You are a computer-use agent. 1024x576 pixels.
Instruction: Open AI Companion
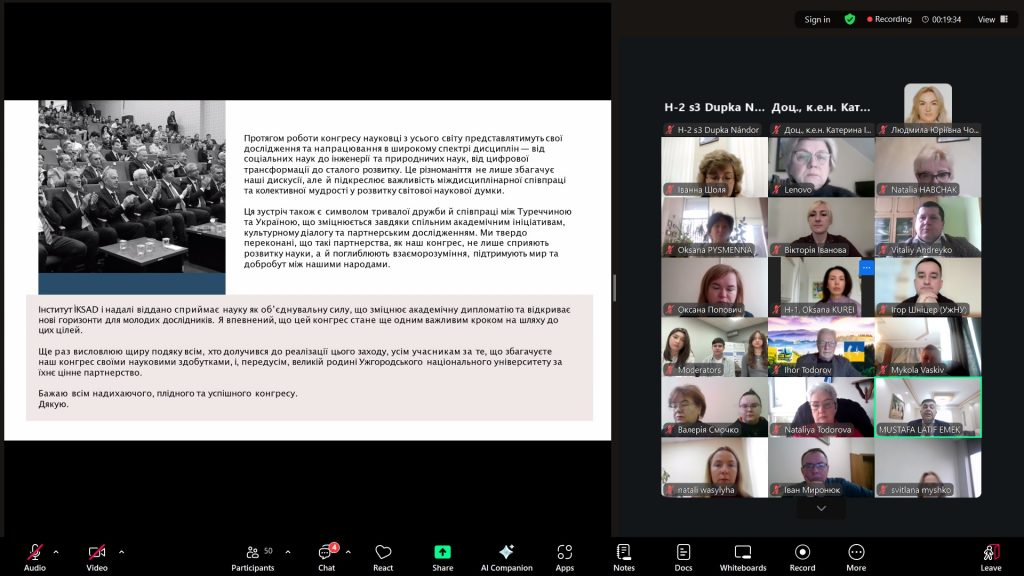[506, 556]
